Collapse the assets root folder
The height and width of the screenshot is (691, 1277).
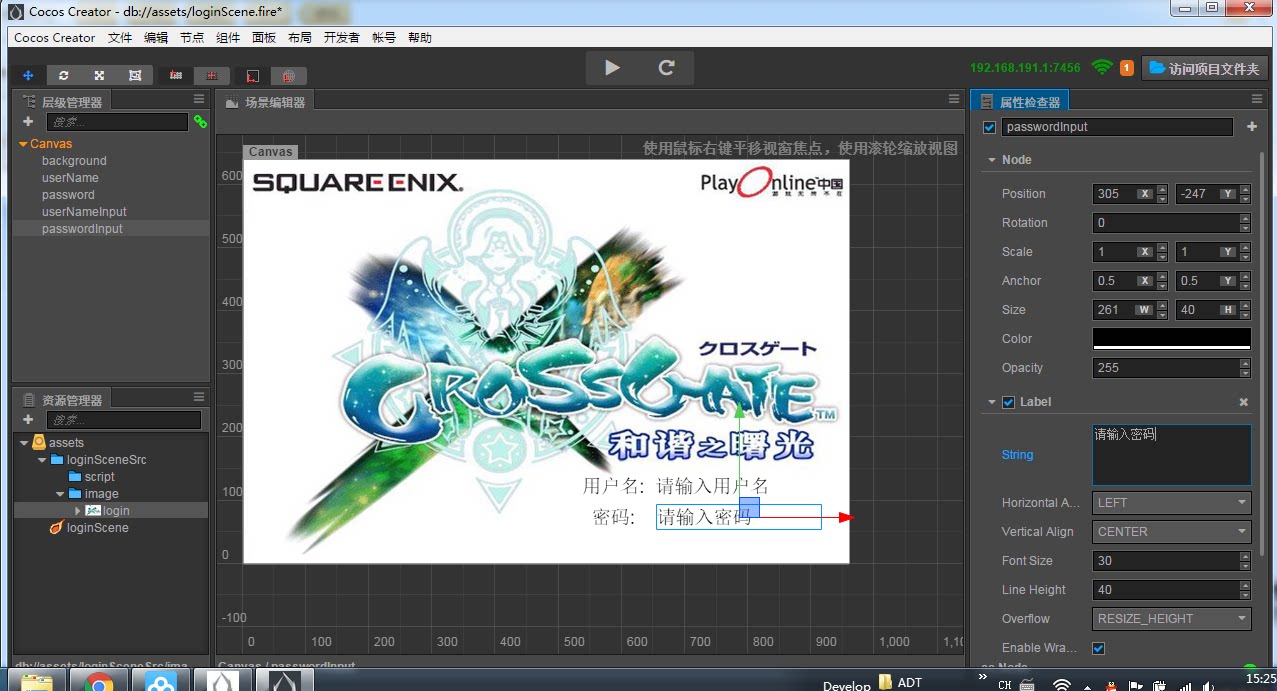pyautogui.click(x=24, y=443)
